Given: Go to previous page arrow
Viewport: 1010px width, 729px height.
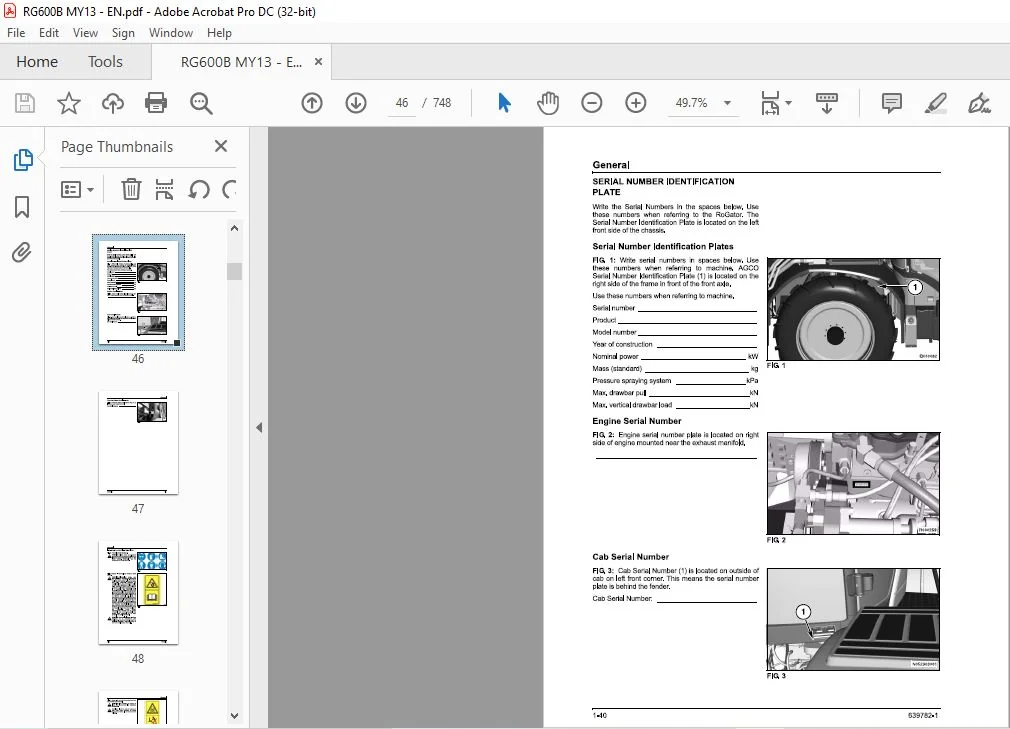Looking at the screenshot, I should pyautogui.click(x=312, y=103).
